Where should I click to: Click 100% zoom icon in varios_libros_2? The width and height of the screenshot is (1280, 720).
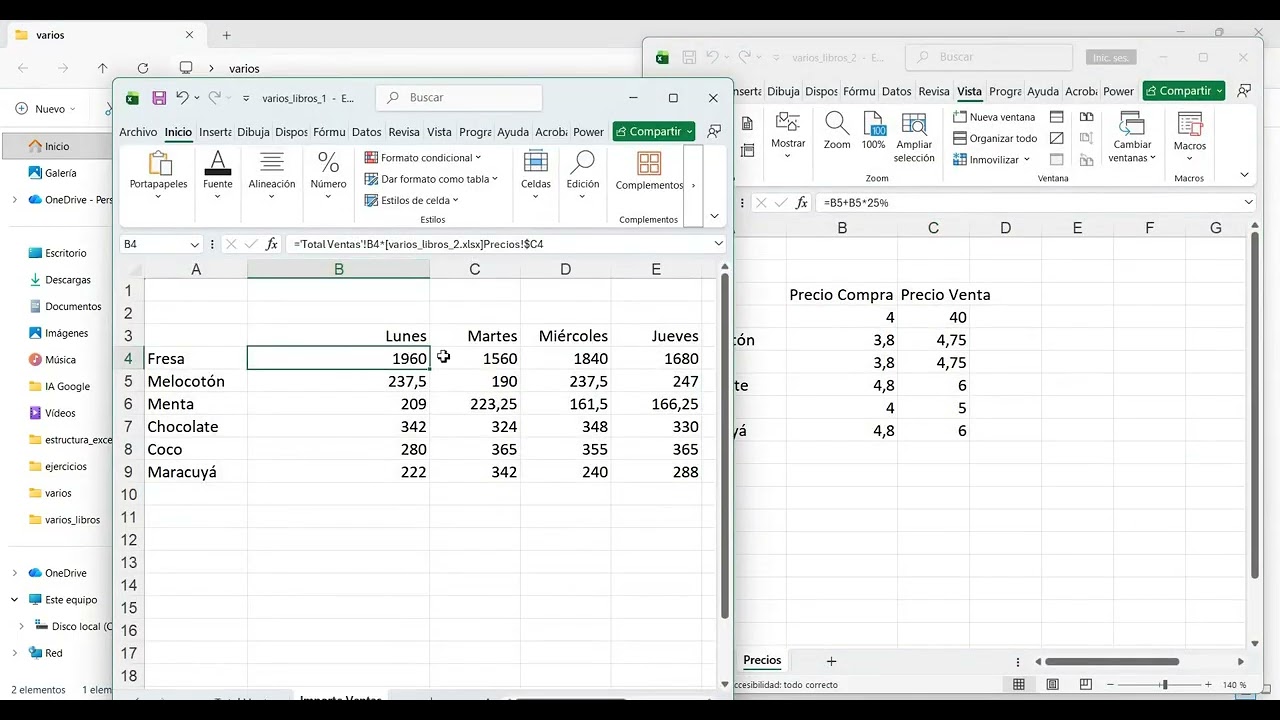click(x=874, y=130)
